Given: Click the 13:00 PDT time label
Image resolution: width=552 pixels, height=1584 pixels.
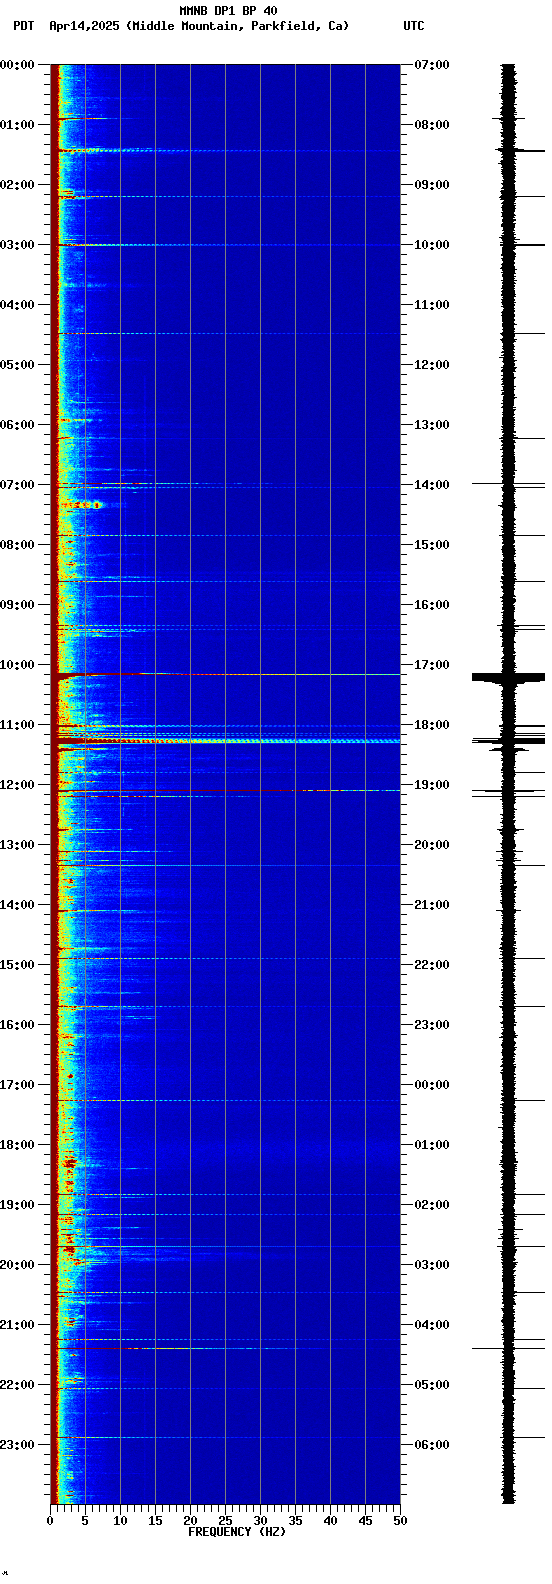Looking at the screenshot, I should click(18, 845).
